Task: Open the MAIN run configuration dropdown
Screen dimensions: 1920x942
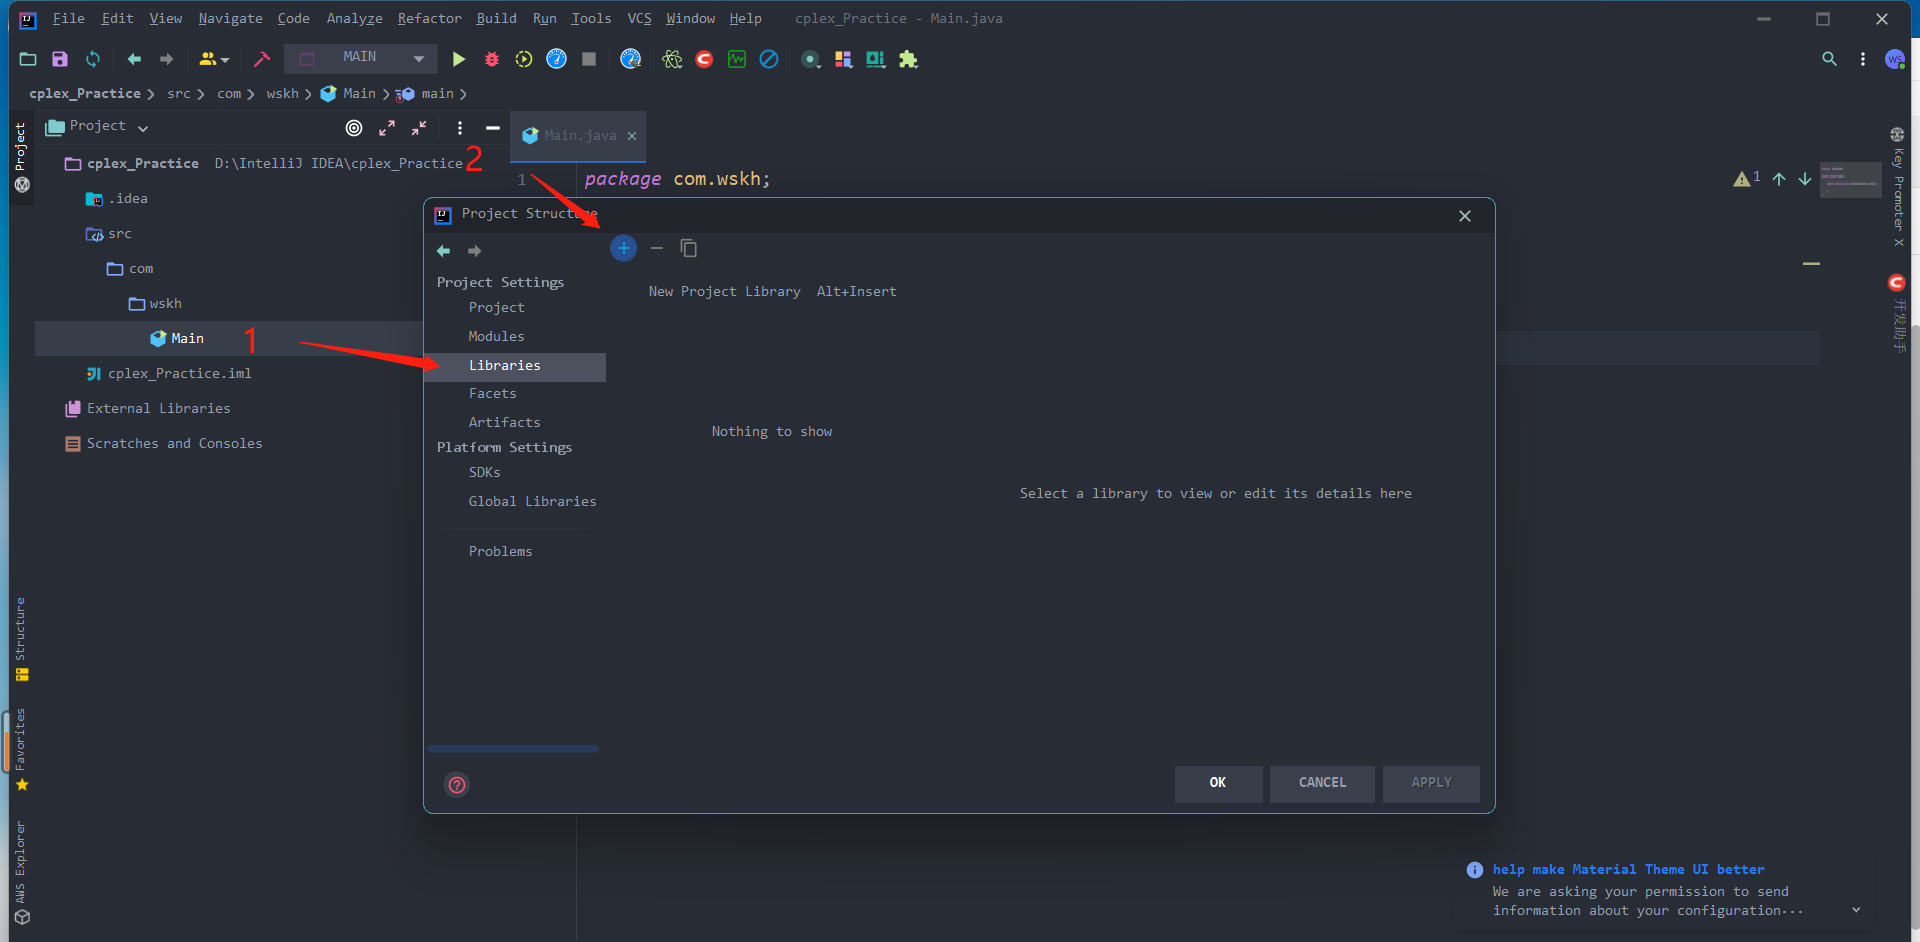Action: click(x=360, y=58)
